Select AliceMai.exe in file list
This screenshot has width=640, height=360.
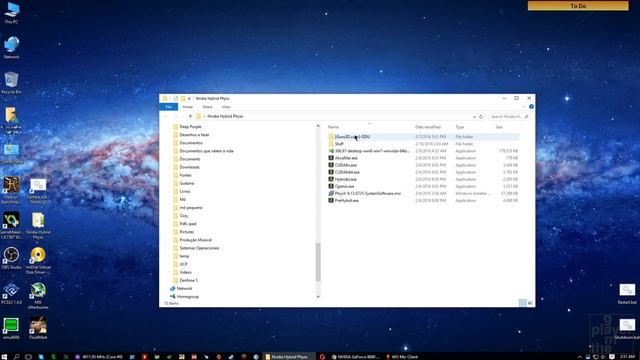[x=346, y=158]
